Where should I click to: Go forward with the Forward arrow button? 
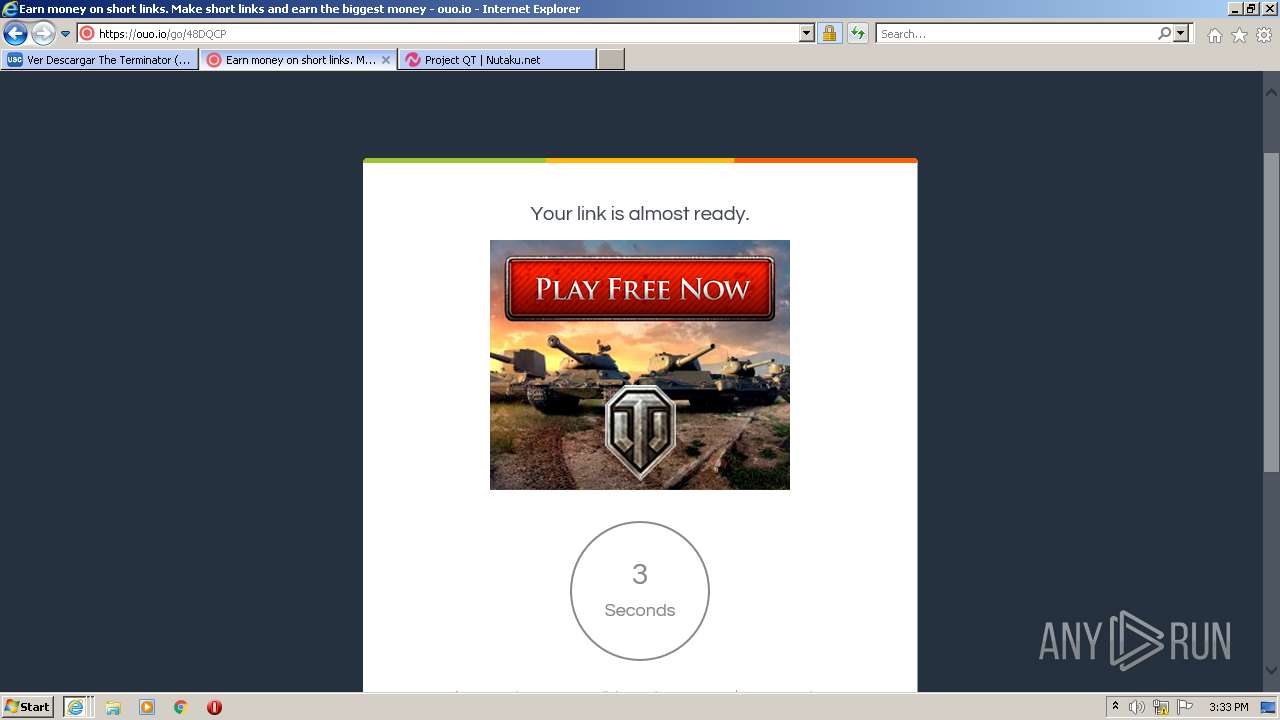(x=43, y=34)
